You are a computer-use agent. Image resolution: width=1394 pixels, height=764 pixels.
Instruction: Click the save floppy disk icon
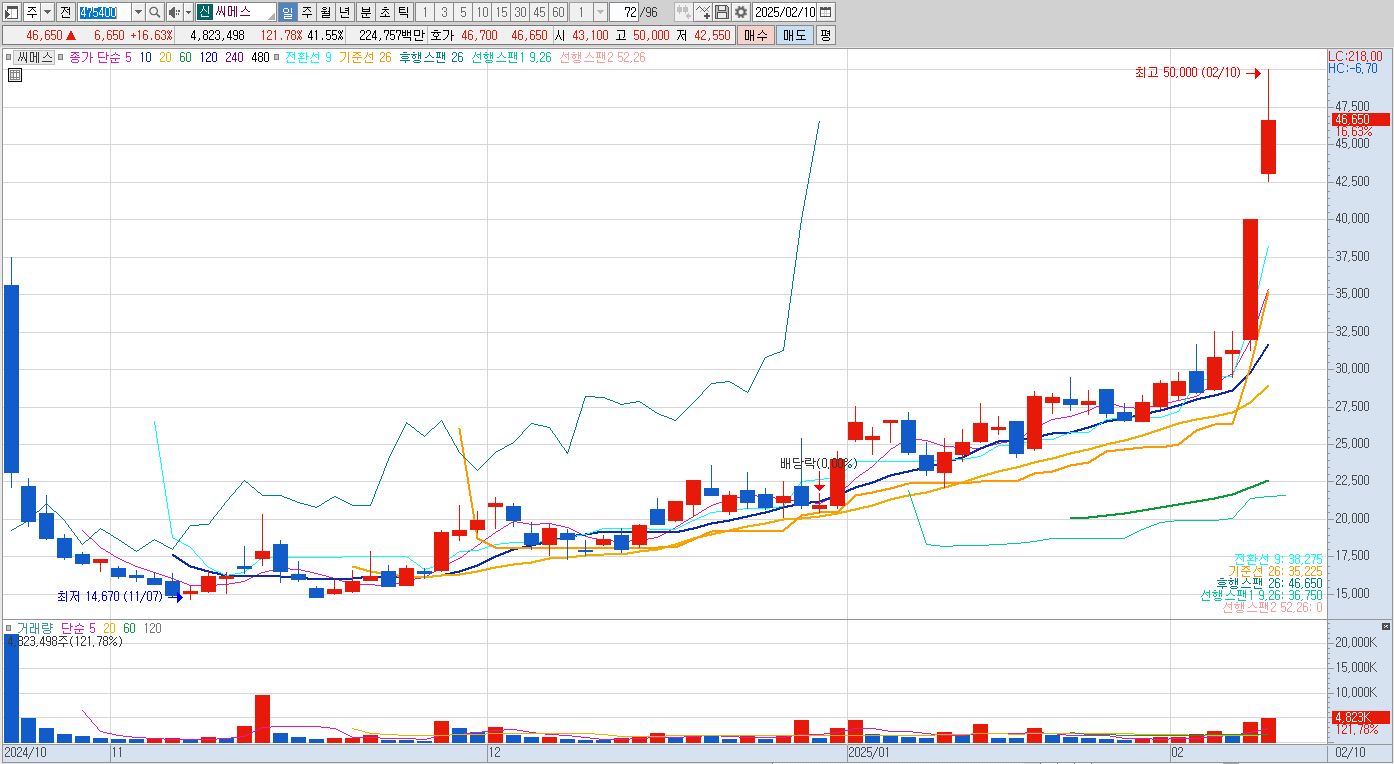click(x=721, y=12)
